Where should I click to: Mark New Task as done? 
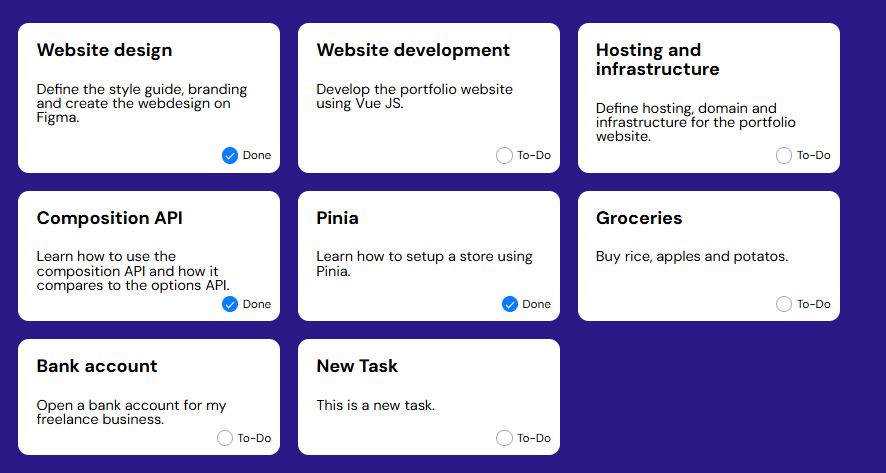[x=504, y=438]
